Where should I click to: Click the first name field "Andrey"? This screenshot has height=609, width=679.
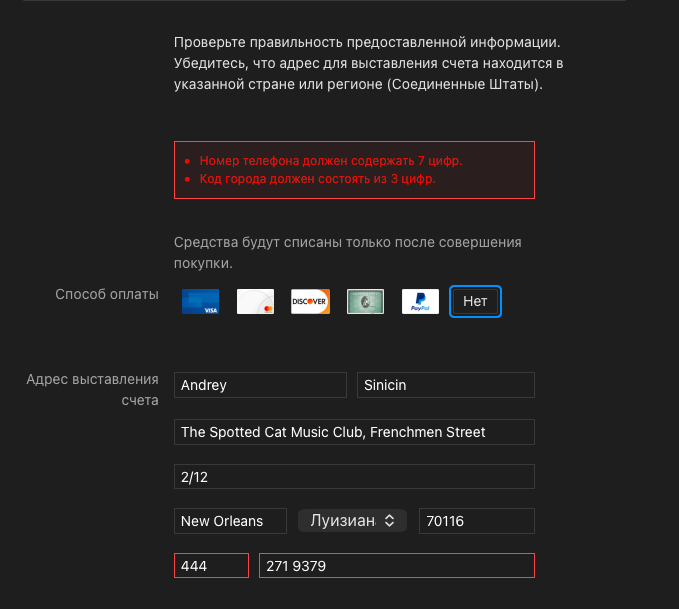pyautogui.click(x=260, y=385)
